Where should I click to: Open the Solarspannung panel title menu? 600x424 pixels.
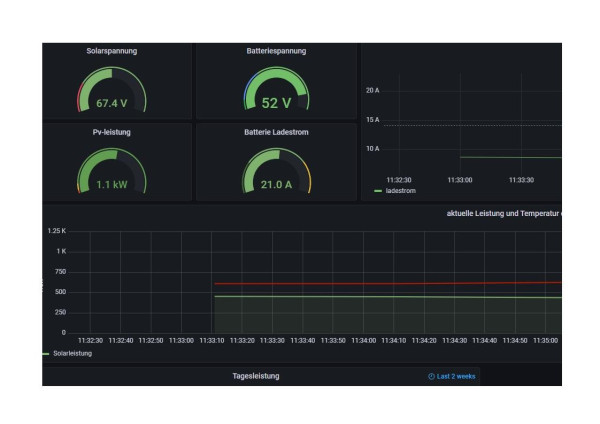tap(112, 51)
